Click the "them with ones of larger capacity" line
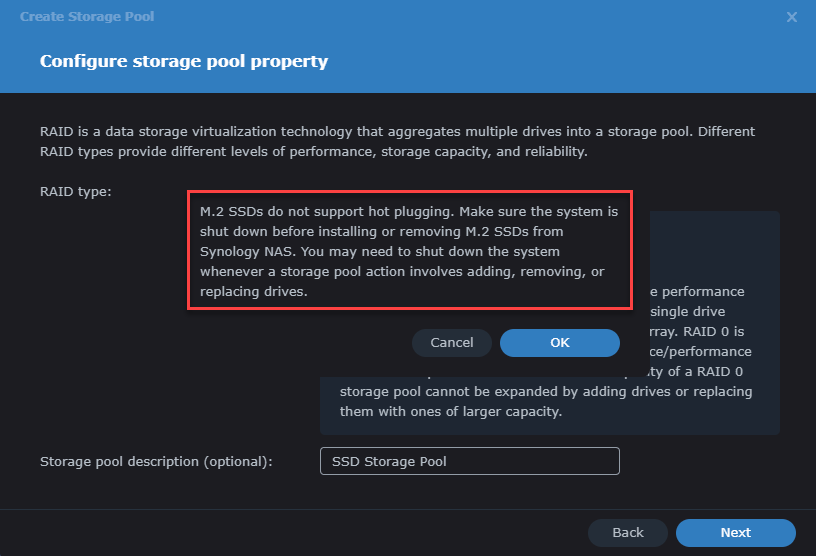 tap(452, 411)
